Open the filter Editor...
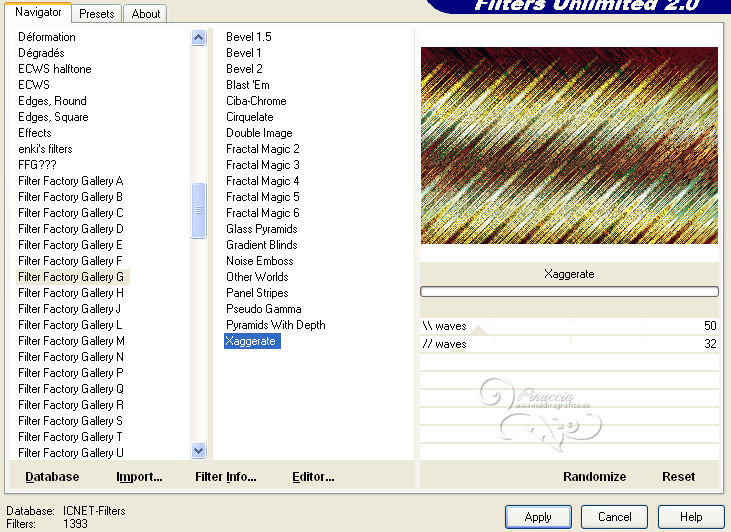 click(x=313, y=477)
